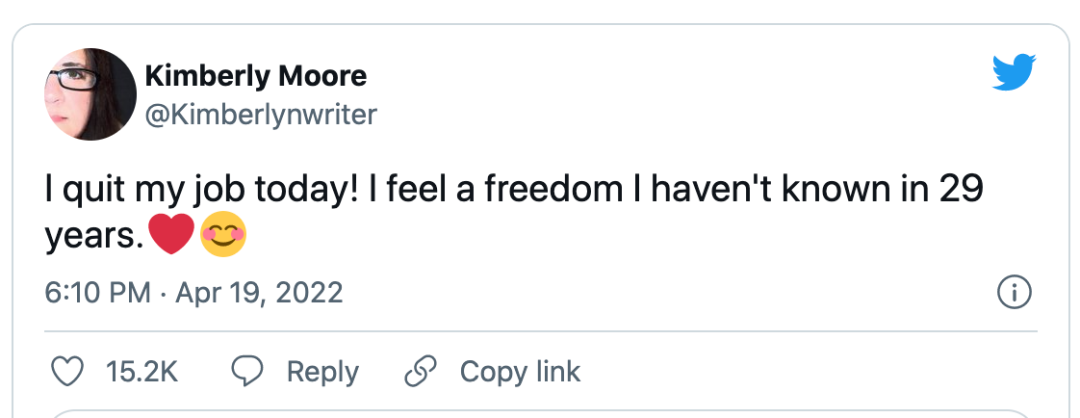This screenshot has width=1080, height=418.
Task: Click the smiling blush emoji in tweet
Action: (223, 236)
